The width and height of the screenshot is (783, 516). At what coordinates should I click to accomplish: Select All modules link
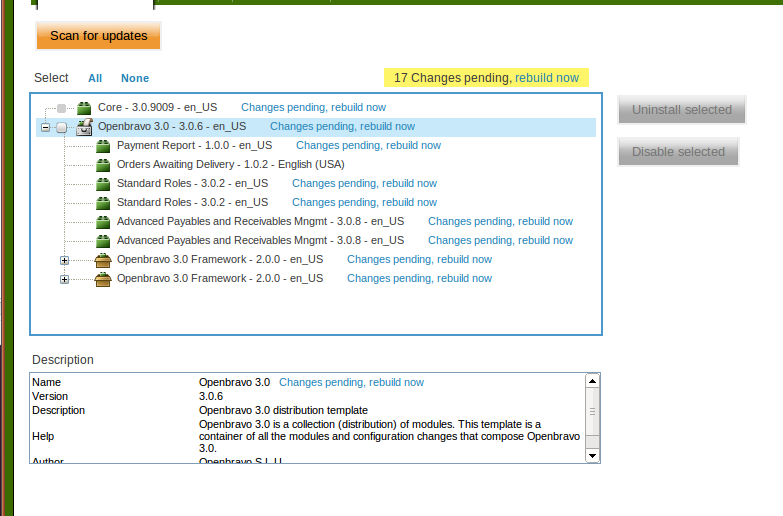click(95, 78)
